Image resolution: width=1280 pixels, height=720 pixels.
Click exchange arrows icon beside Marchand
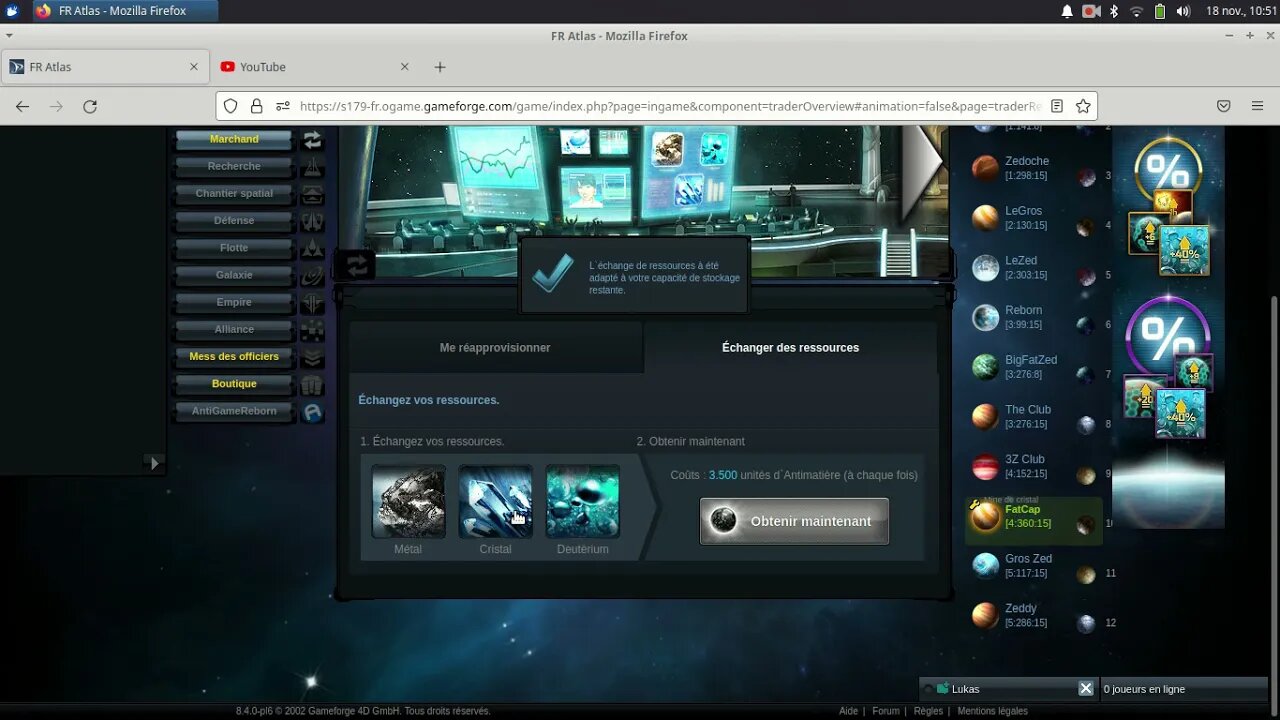coord(313,139)
